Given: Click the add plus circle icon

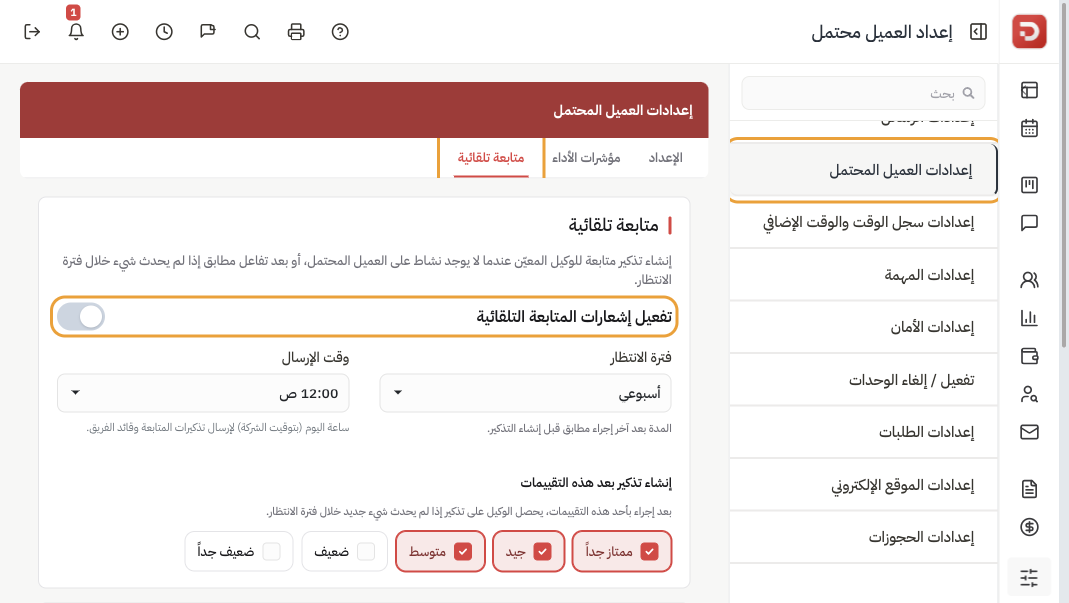Looking at the screenshot, I should click(120, 32).
